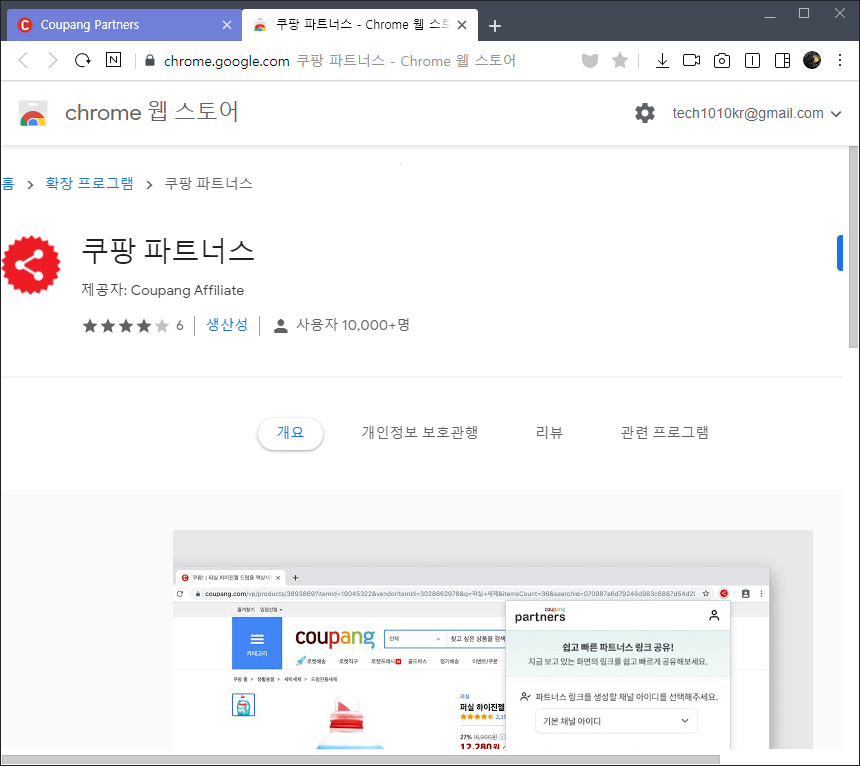This screenshot has height=766, width=860.
Task: Open the 개인정보 보호관행 tab
Action: point(420,433)
